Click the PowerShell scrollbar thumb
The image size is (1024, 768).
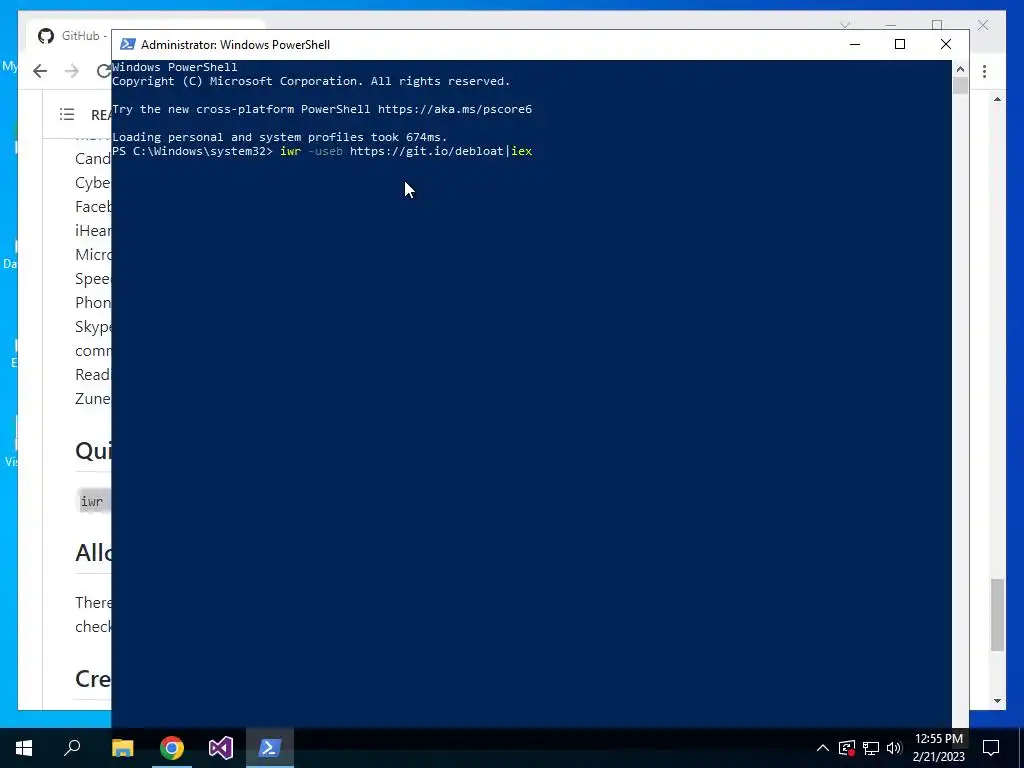(960, 86)
